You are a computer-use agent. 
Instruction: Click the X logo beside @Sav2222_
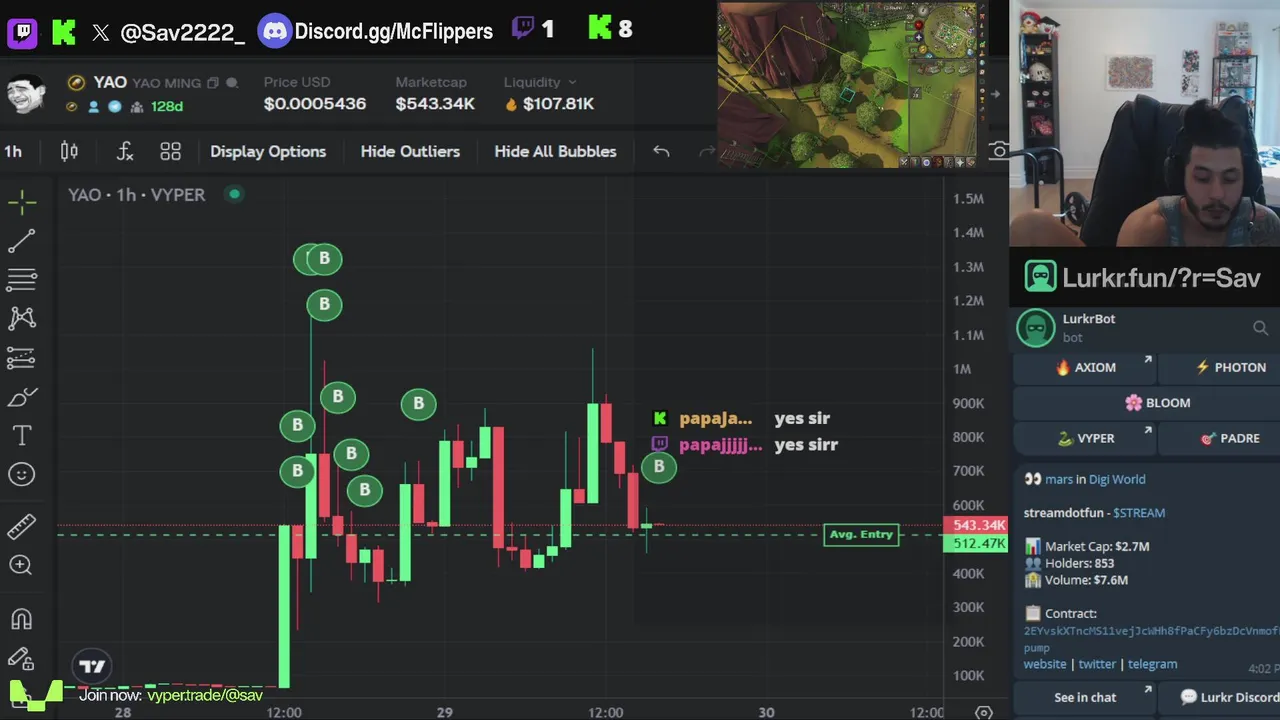pyautogui.click(x=100, y=32)
